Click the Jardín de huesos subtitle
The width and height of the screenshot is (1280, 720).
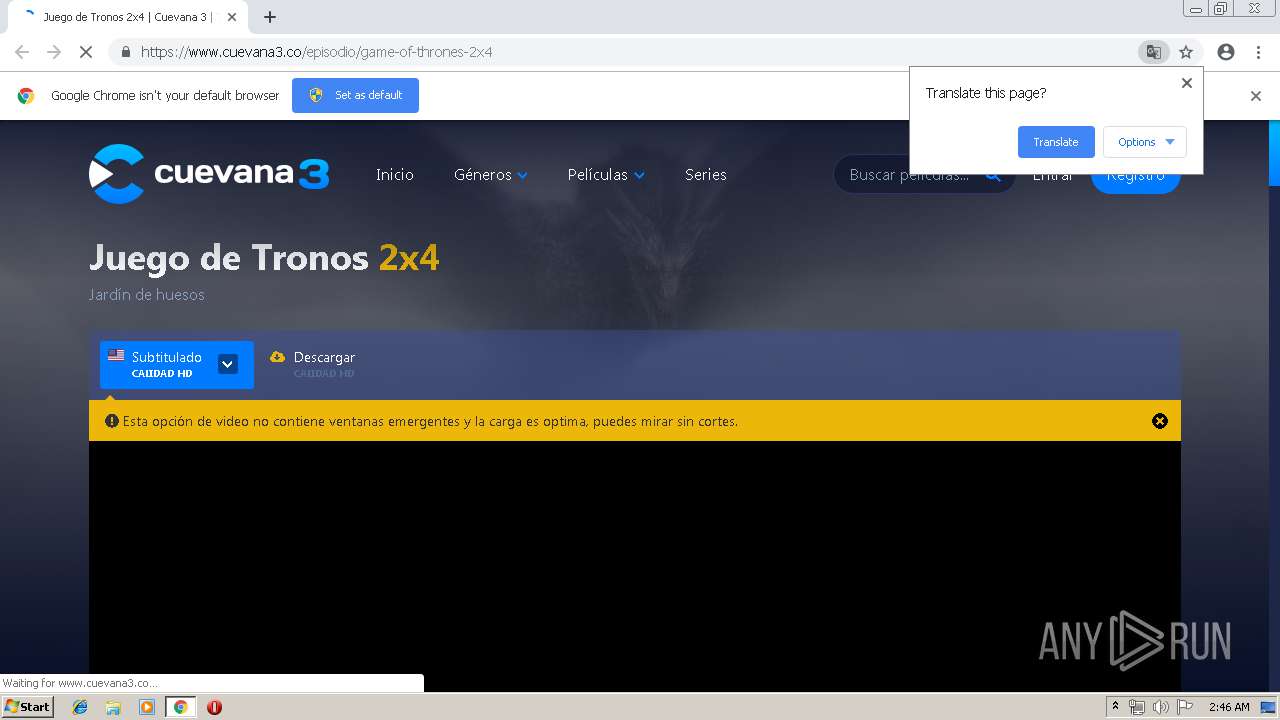pos(146,295)
